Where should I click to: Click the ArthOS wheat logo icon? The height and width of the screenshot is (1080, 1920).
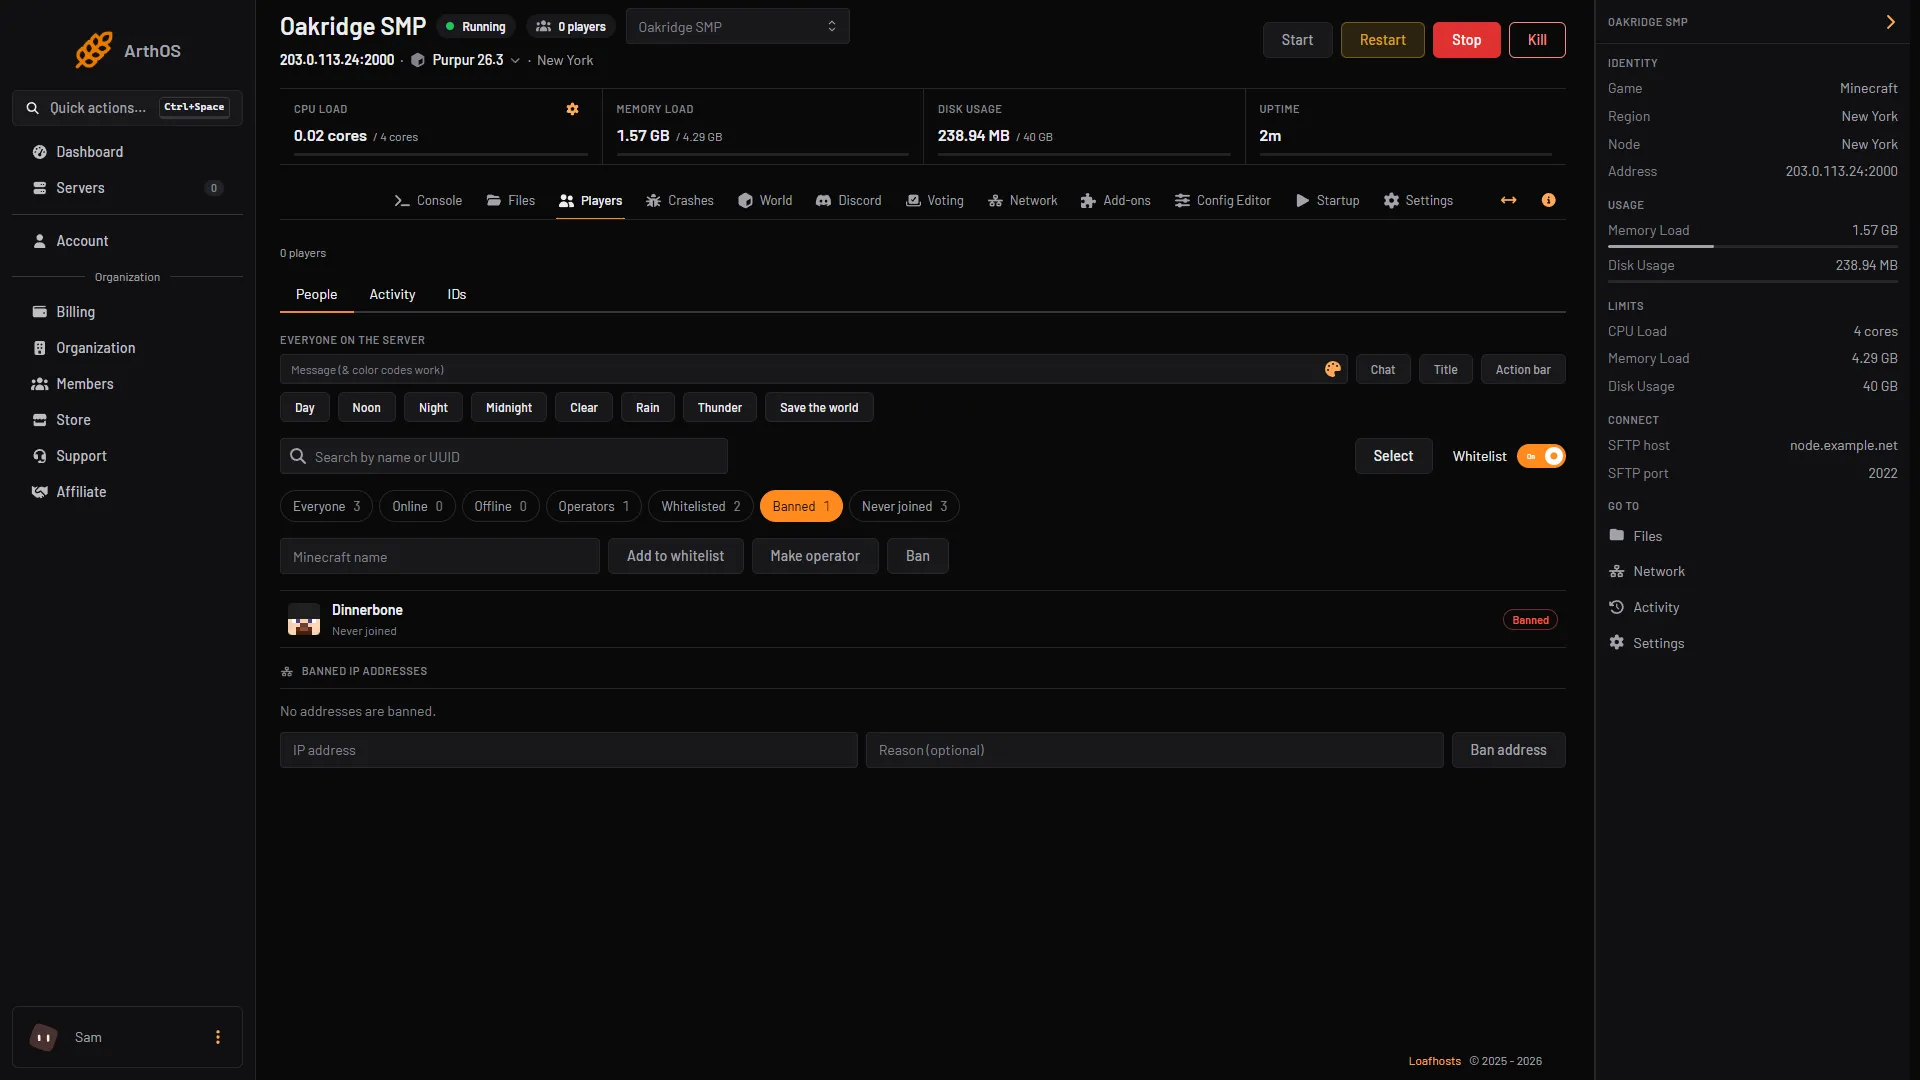(94, 50)
